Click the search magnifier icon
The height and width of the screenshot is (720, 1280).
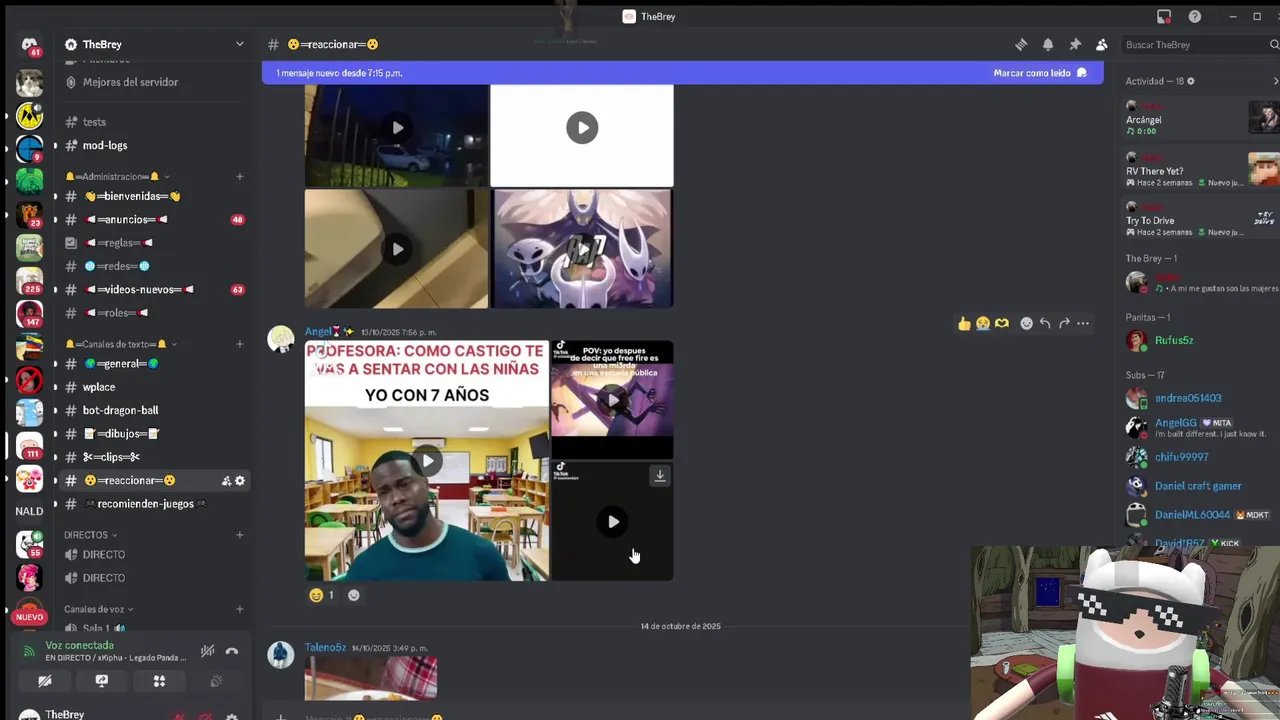pyautogui.click(x=1274, y=44)
